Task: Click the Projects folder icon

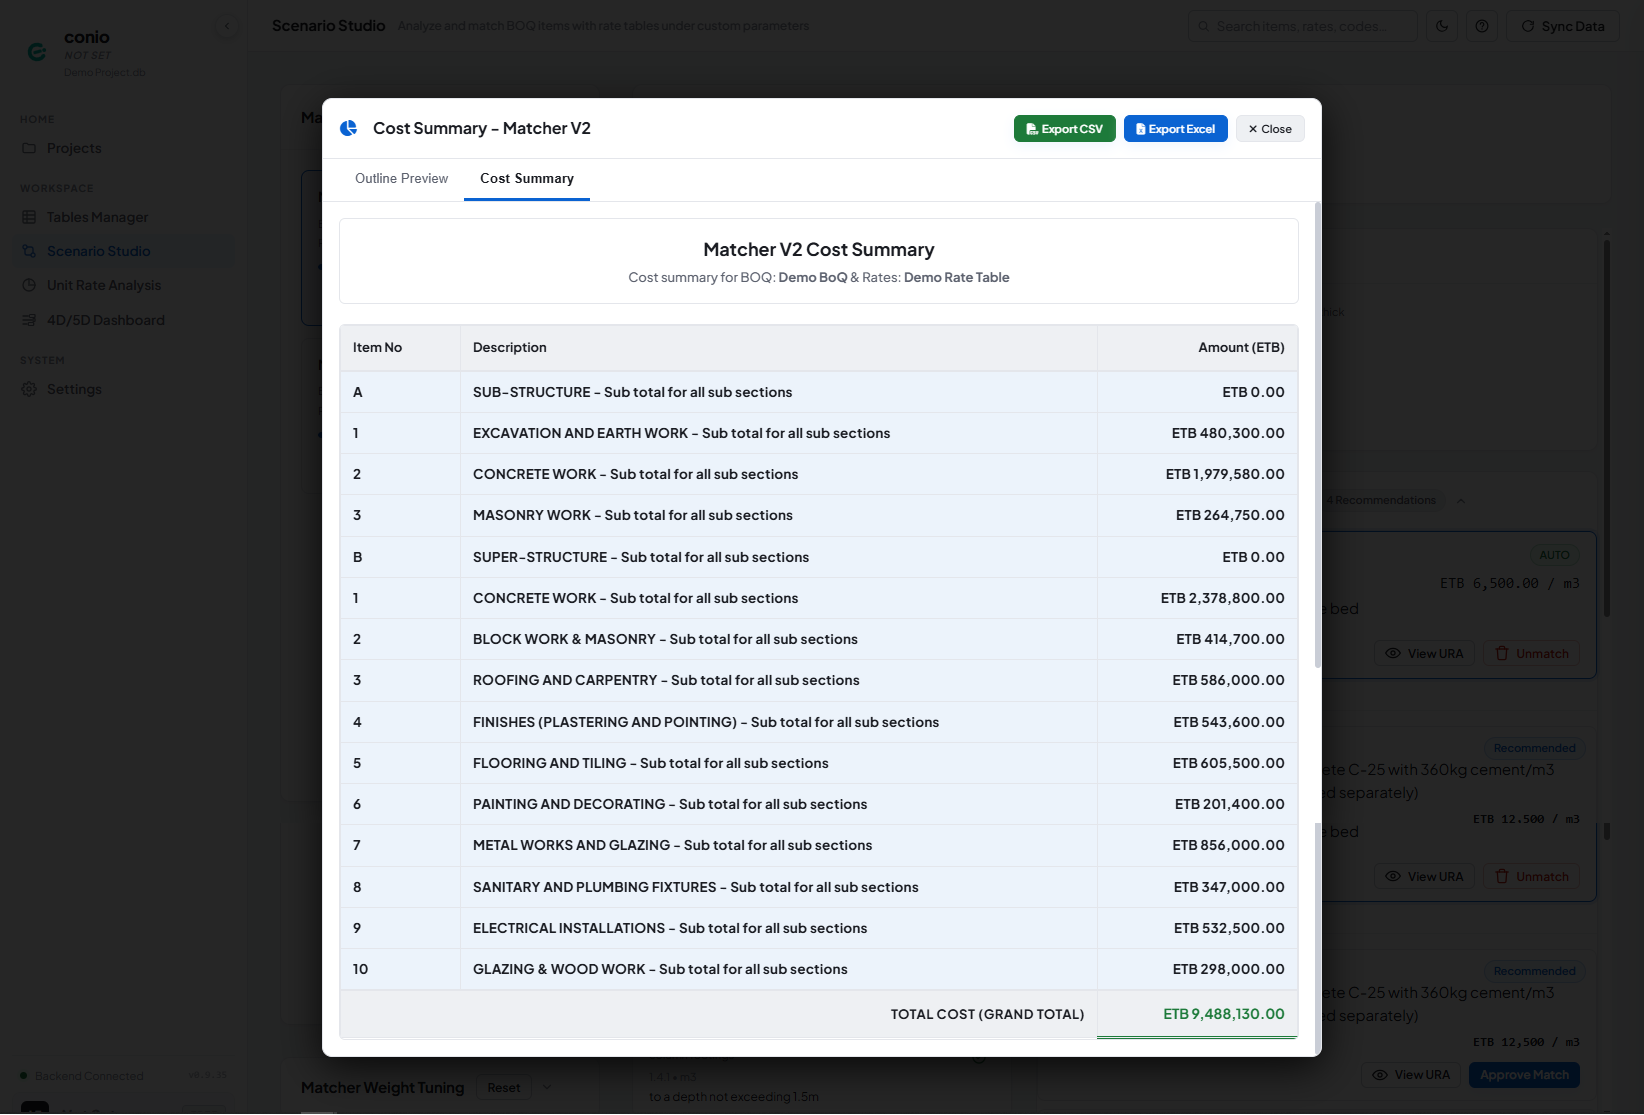Action: tap(29, 148)
